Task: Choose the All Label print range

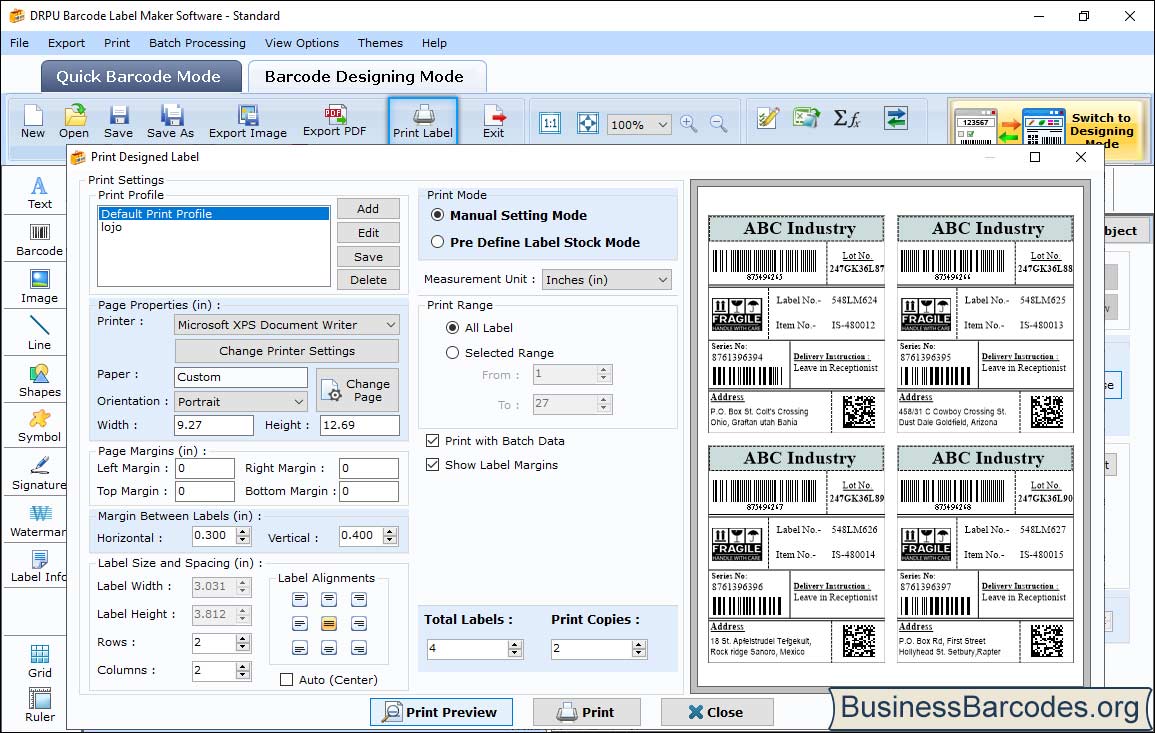Action: coord(452,328)
